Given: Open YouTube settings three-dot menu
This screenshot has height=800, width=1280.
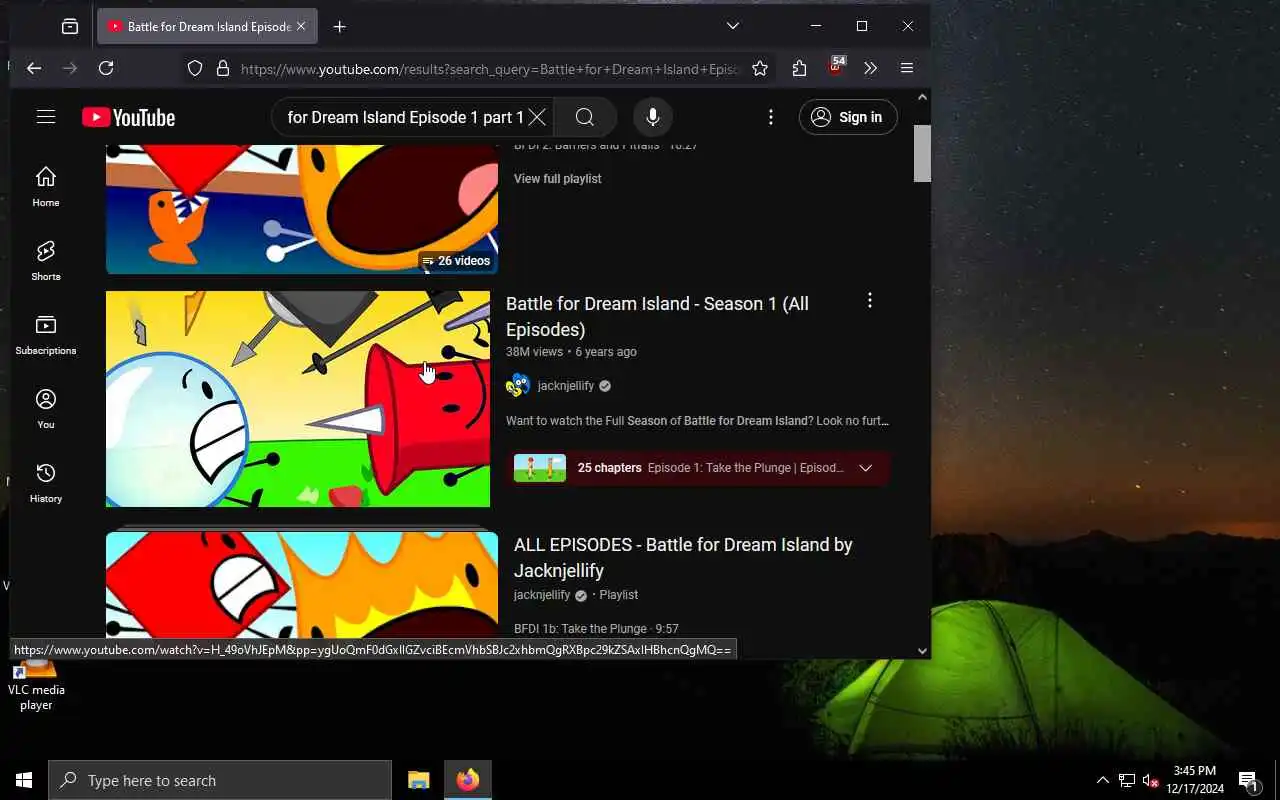Looking at the screenshot, I should tap(770, 117).
